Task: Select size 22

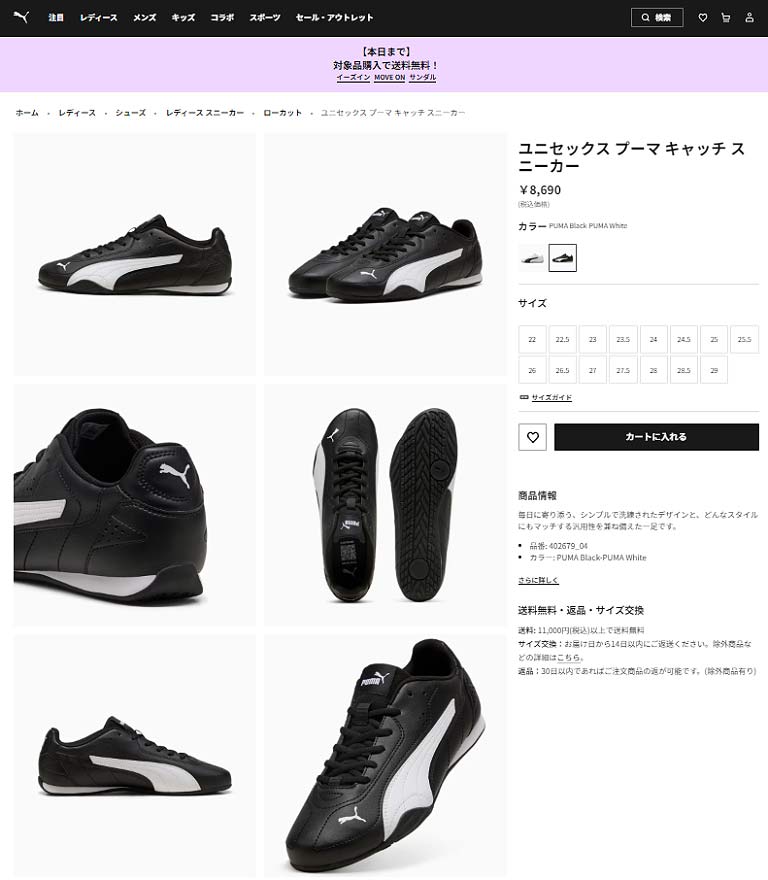Action: [x=532, y=340]
